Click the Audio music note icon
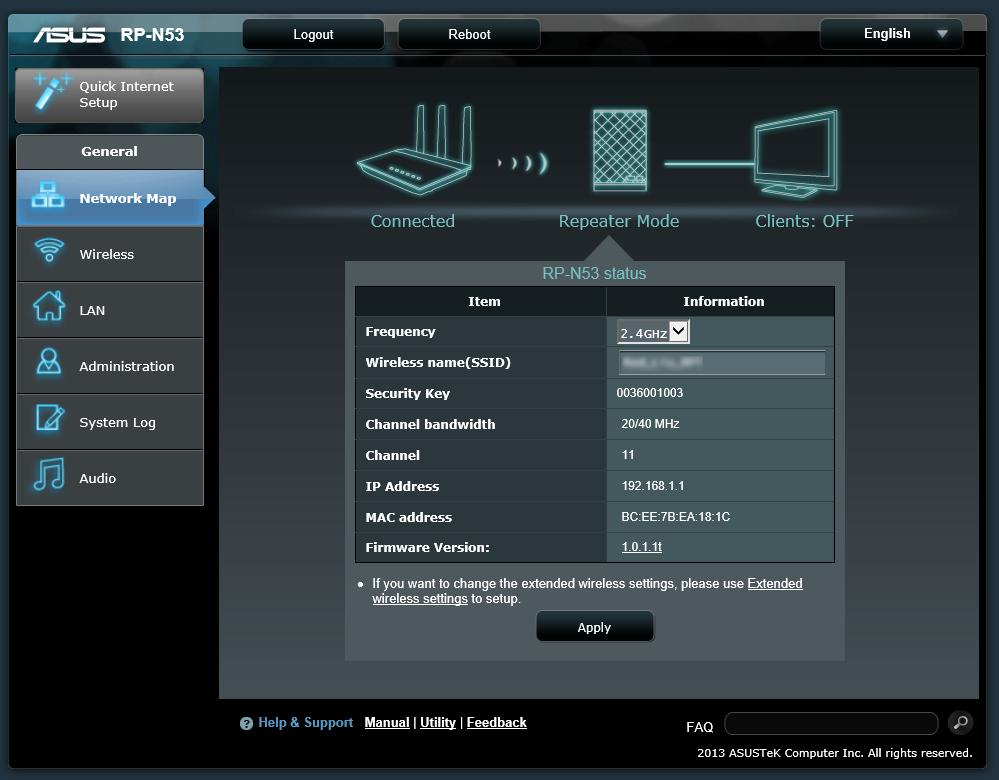The image size is (999, 780). pyautogui.click(x=49, y=474)
